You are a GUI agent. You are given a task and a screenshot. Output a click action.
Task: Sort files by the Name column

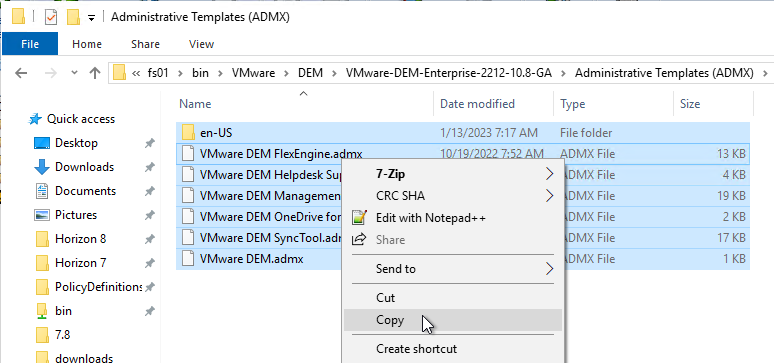point(305,104)
